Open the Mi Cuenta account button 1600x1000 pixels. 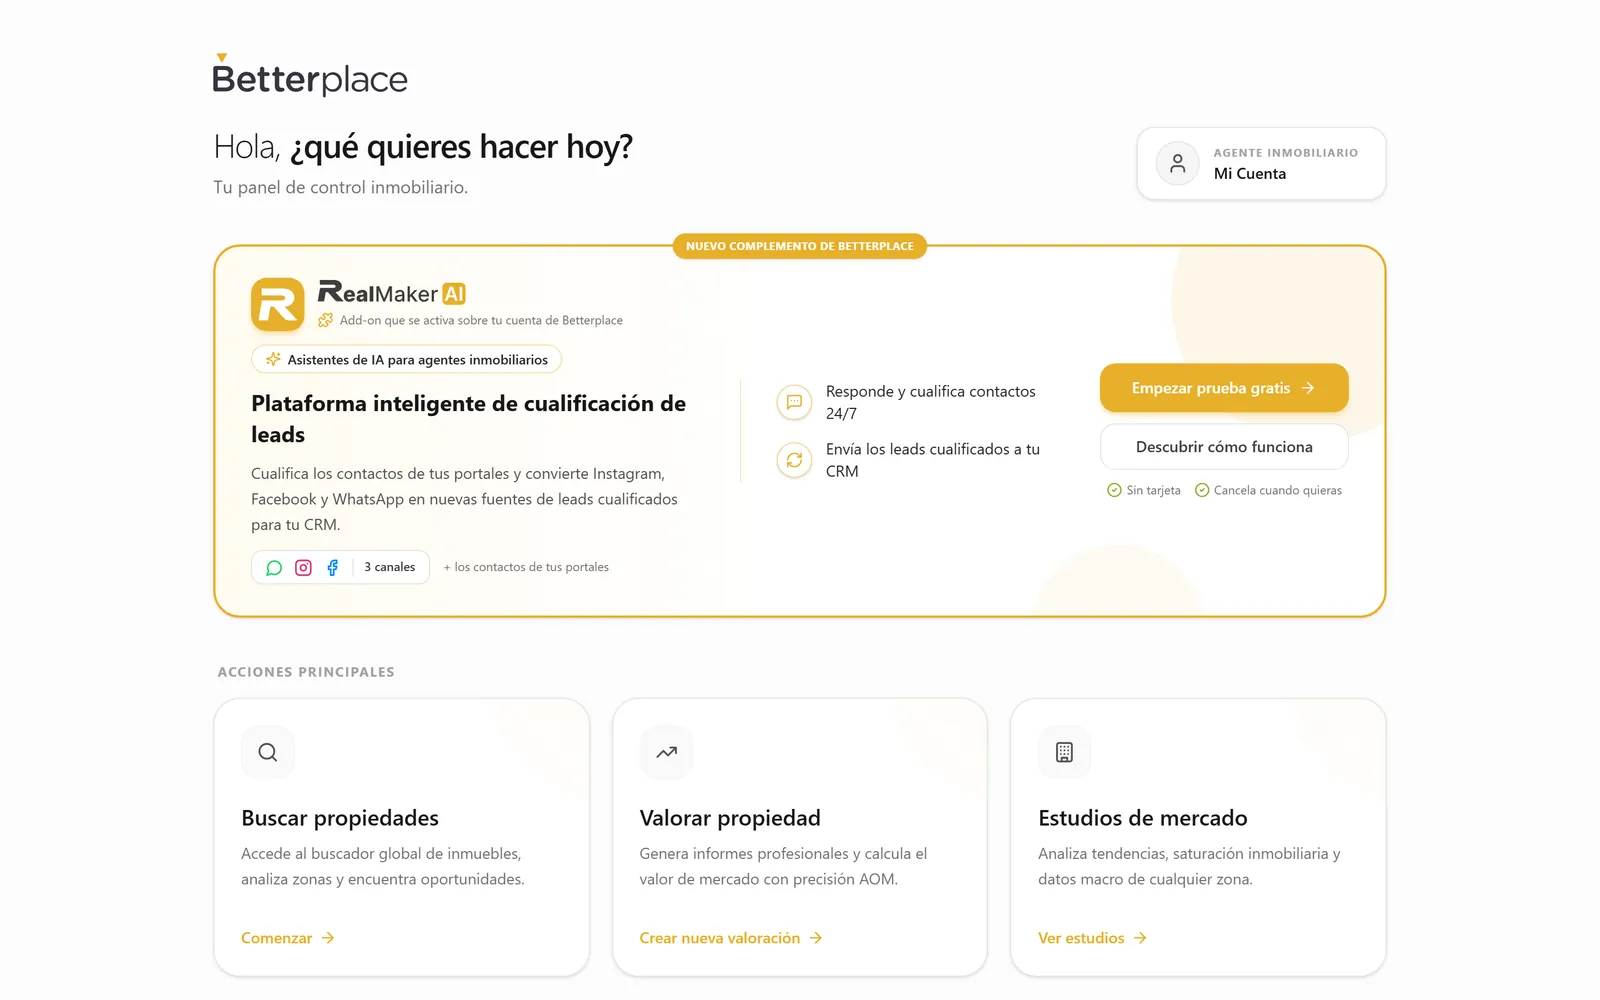tap(1261, 163)
